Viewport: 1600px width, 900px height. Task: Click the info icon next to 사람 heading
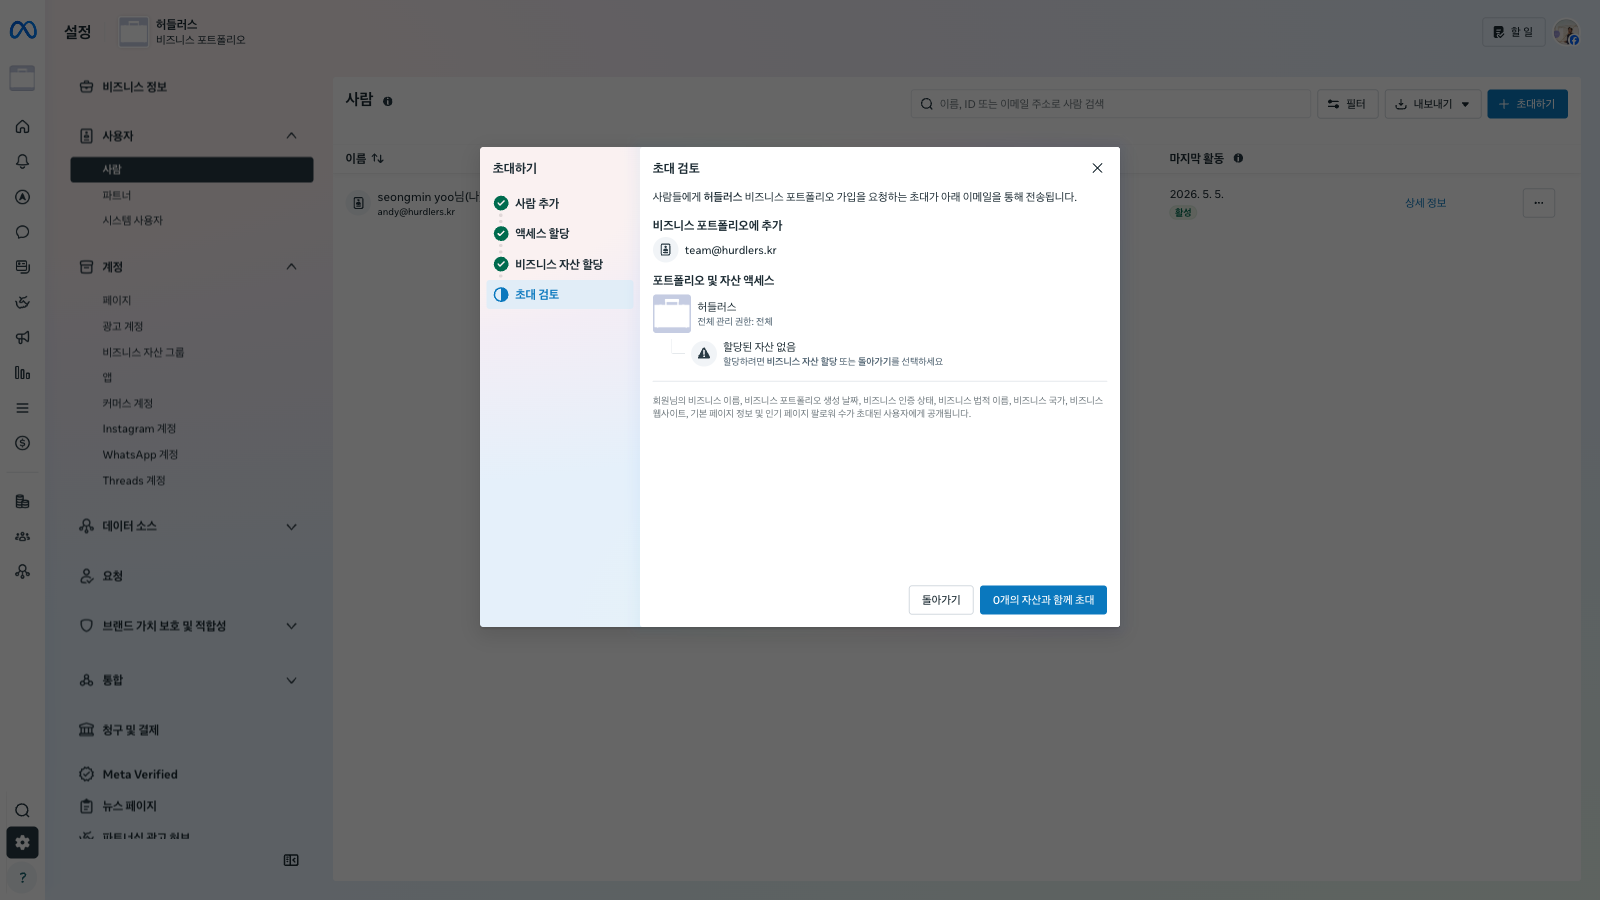point(388,101)
